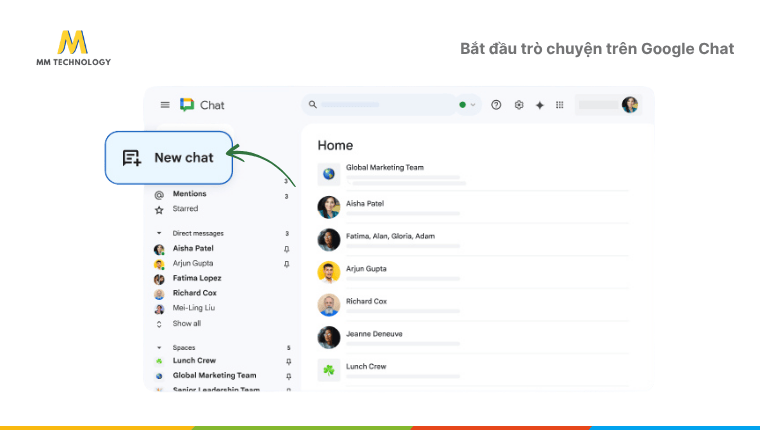
Task: Click the Home heading
Action: [335, 145]
